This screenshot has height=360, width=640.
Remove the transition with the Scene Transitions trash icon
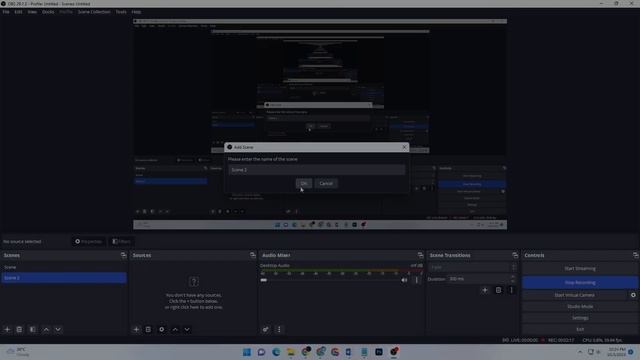point(498,290)
